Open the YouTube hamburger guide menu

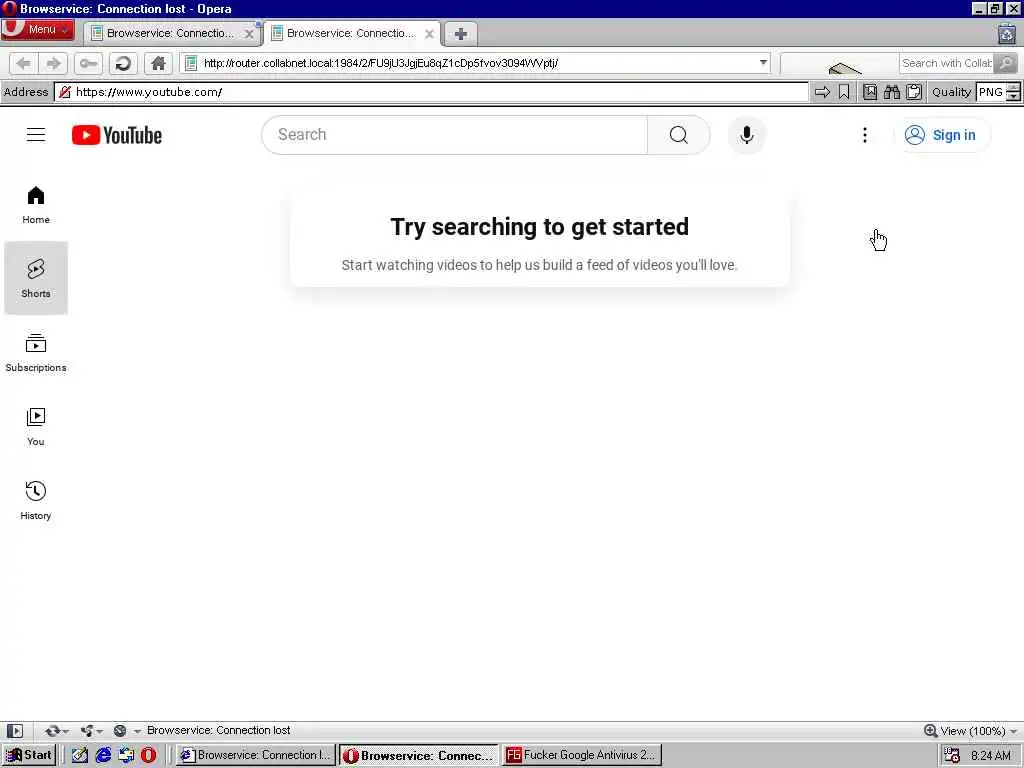coord(36,135)
